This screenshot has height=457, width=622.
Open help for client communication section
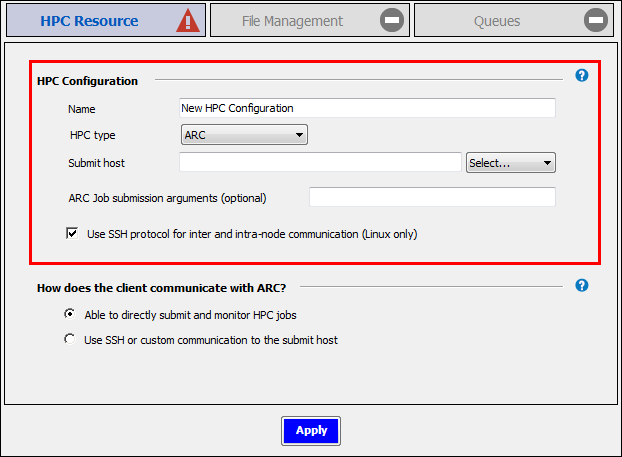(x=582, y=285)
